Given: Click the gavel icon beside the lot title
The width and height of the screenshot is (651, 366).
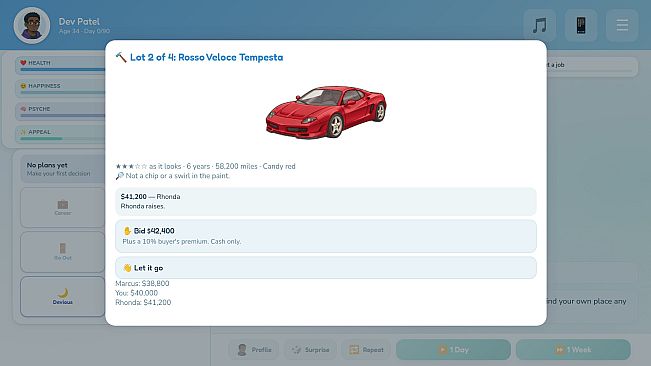Looking at the screenshot, I should (121, 57).
